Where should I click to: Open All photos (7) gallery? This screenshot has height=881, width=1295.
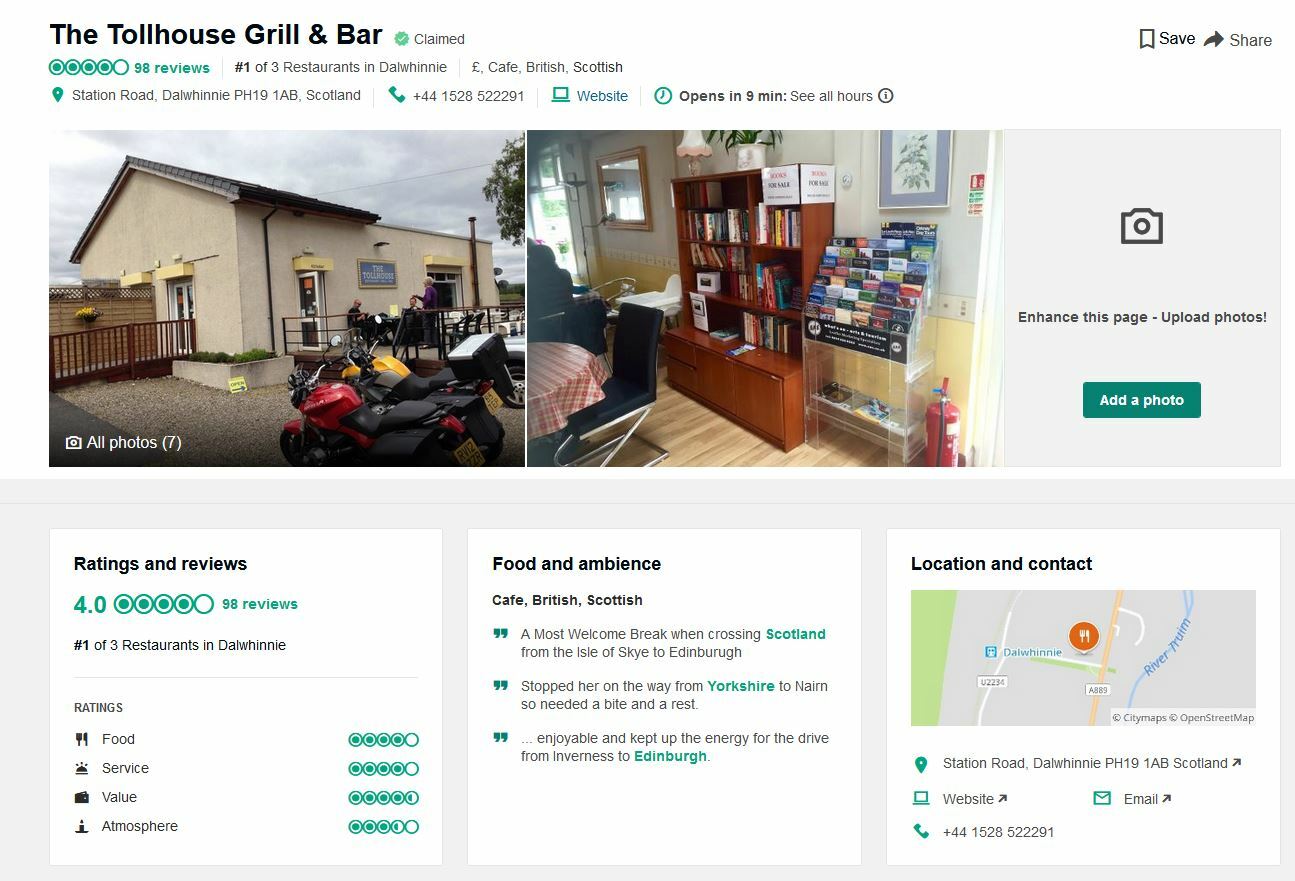[123, 442]
